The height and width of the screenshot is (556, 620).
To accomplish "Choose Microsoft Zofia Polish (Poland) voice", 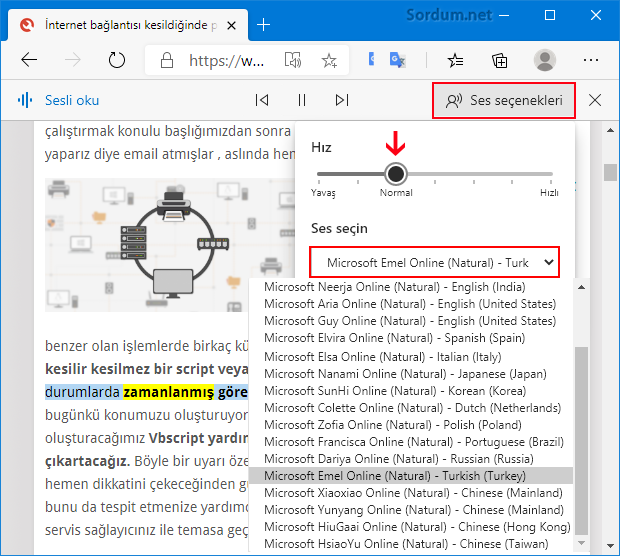I will pyautogui.click(x=410, y=425).
